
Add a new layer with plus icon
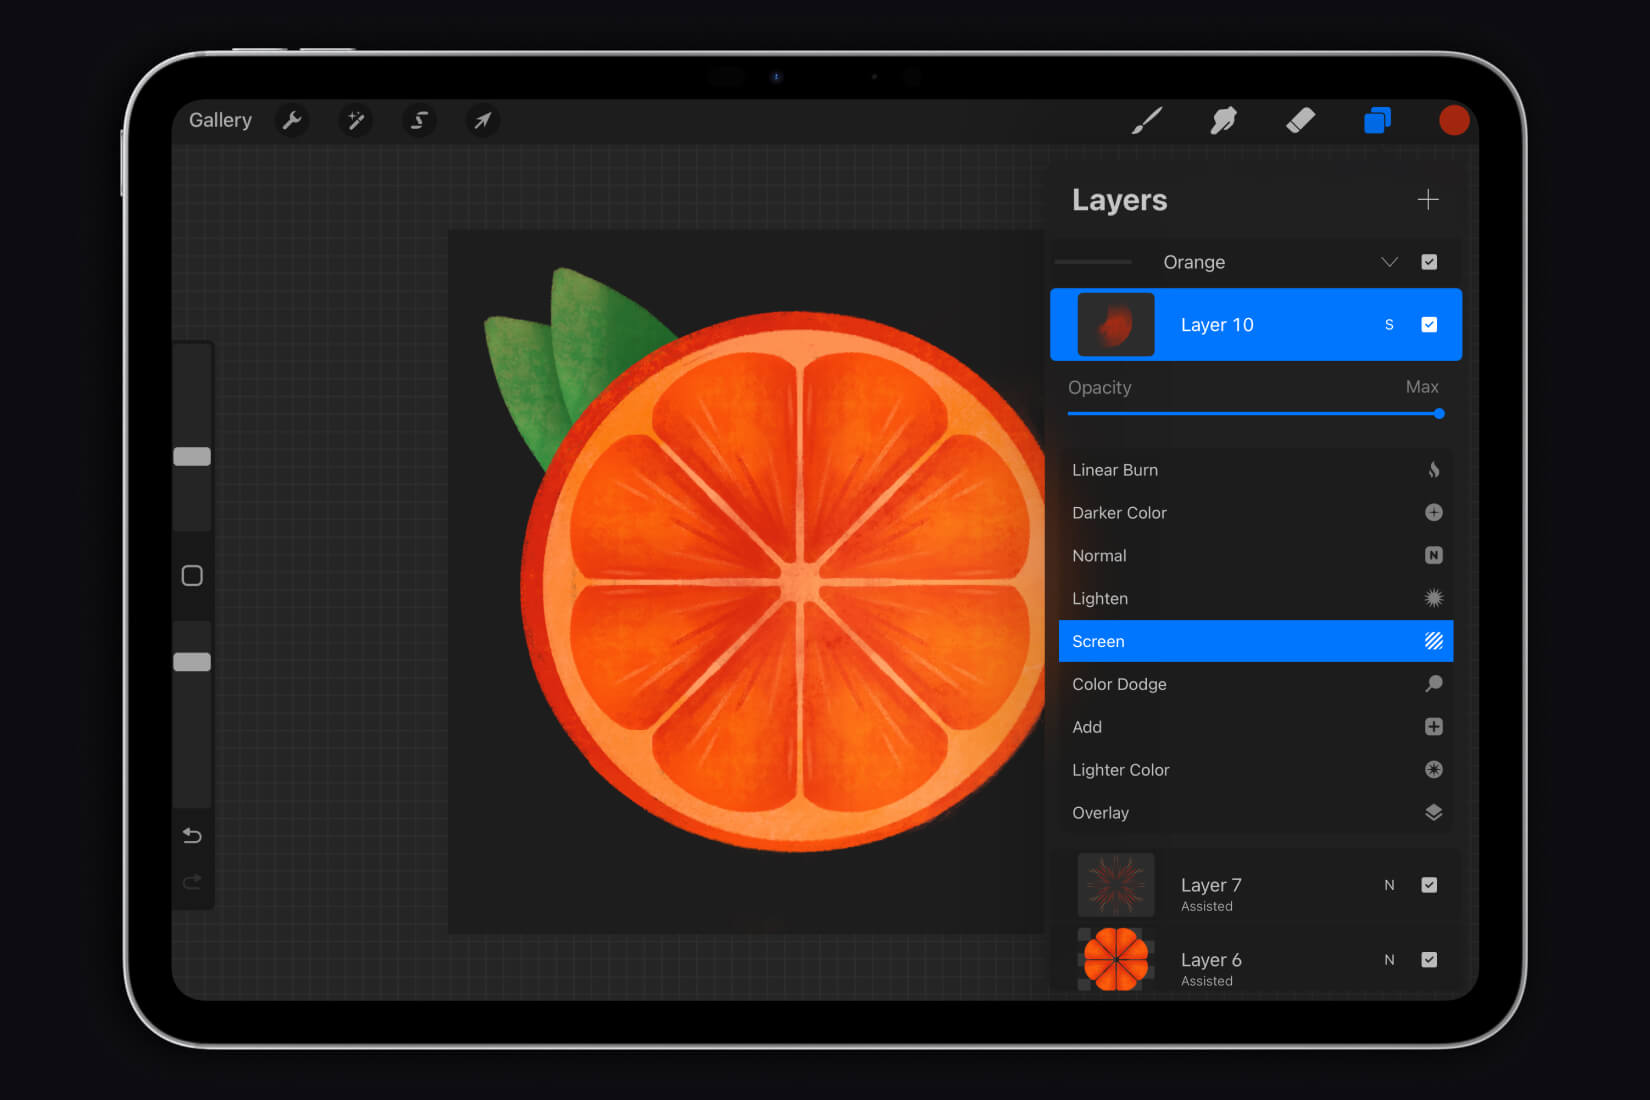[x=1428, y=200]
